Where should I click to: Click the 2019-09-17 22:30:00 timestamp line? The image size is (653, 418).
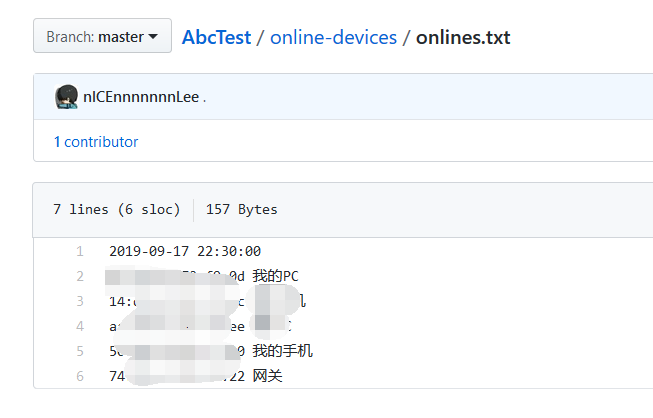tap(185, 252)
